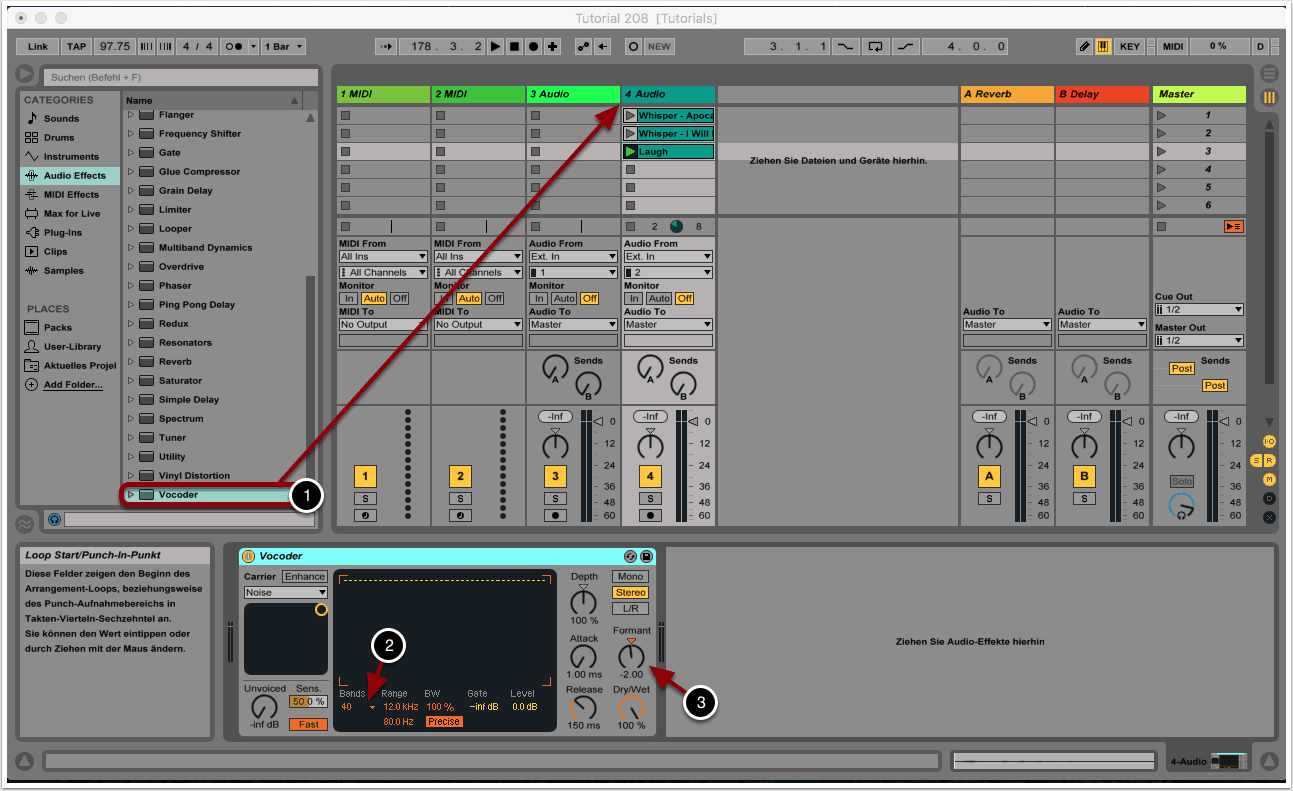This screenshot has height=791, width=1293.
Task: Toggle the metronome icon
Action: [x=233, y=47]
